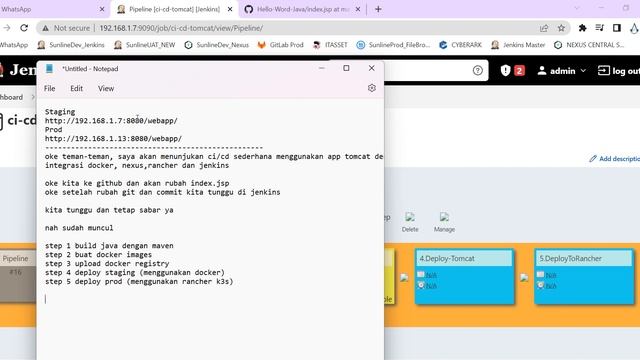Image resolution: width=640 pixels, height=360 pixels.
Task: Click line 'nah sudah muncul' in Notepad
Action: click(x=79, y=228)
